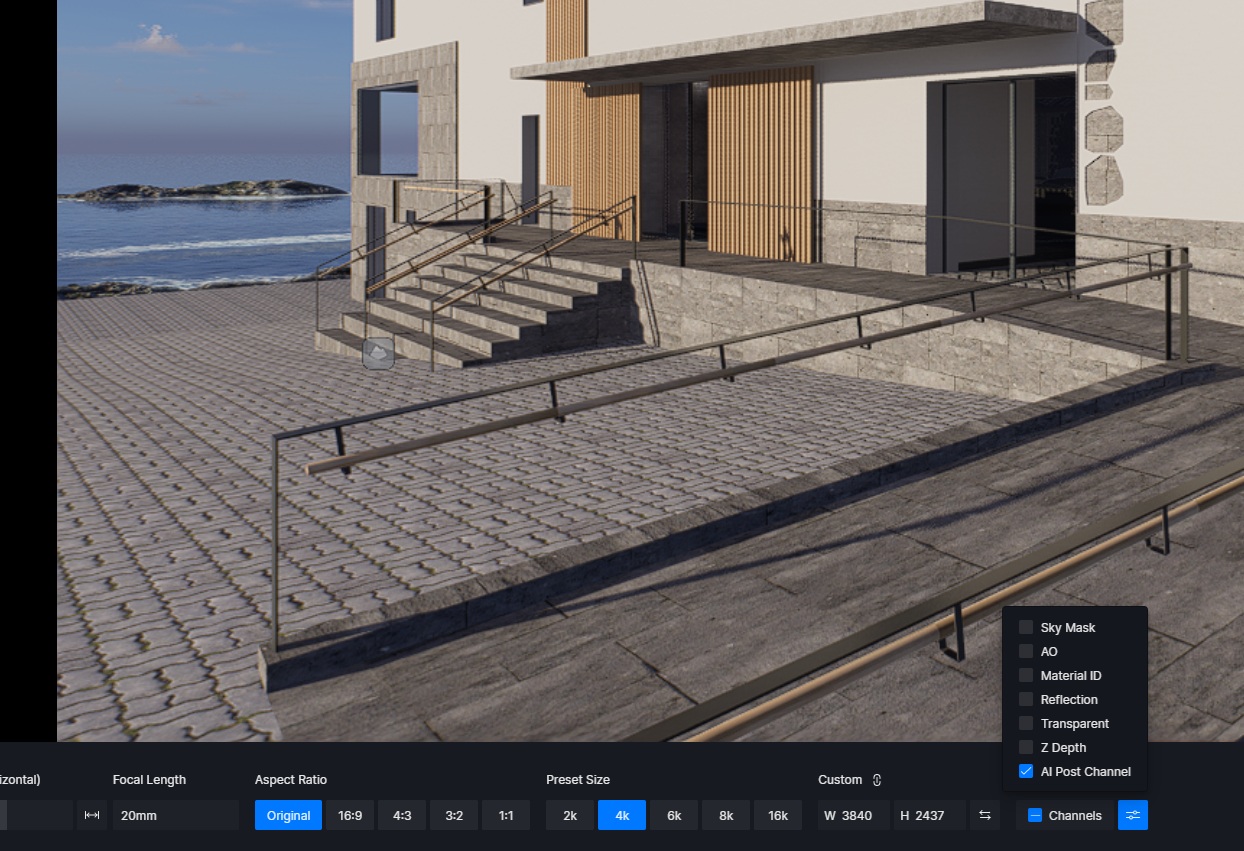Click the channel settings sliders icon
The width and height of the screenshot is (1244, 851).
[1133, 815]
